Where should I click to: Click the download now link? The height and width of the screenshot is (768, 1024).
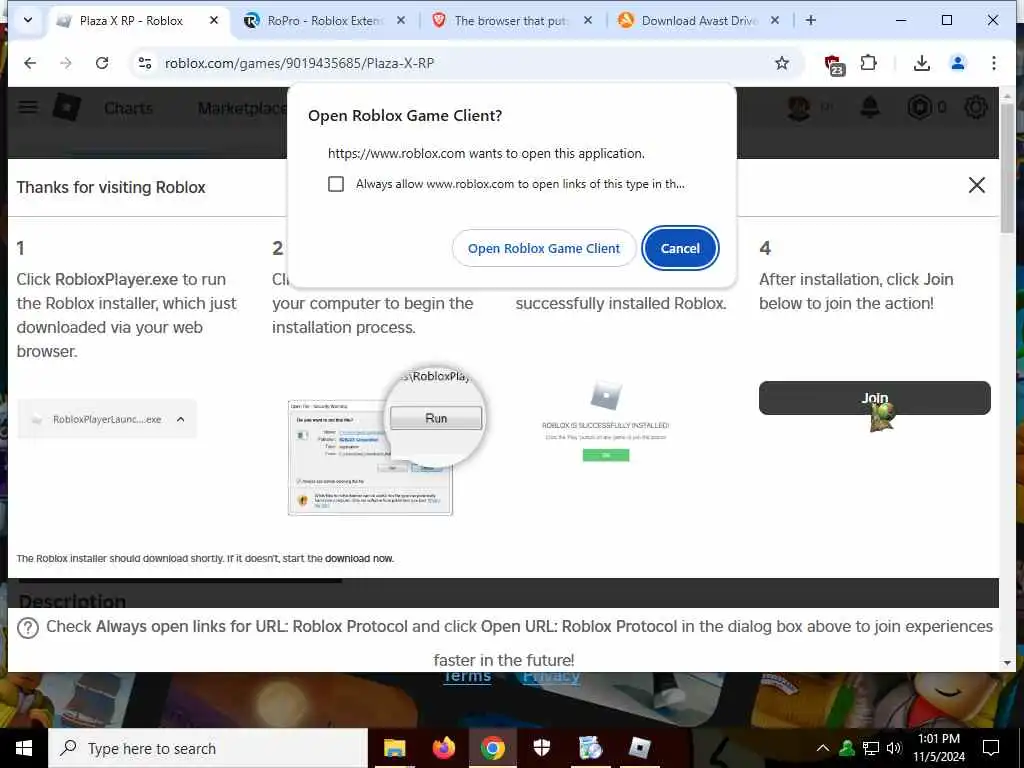(359, 558)
